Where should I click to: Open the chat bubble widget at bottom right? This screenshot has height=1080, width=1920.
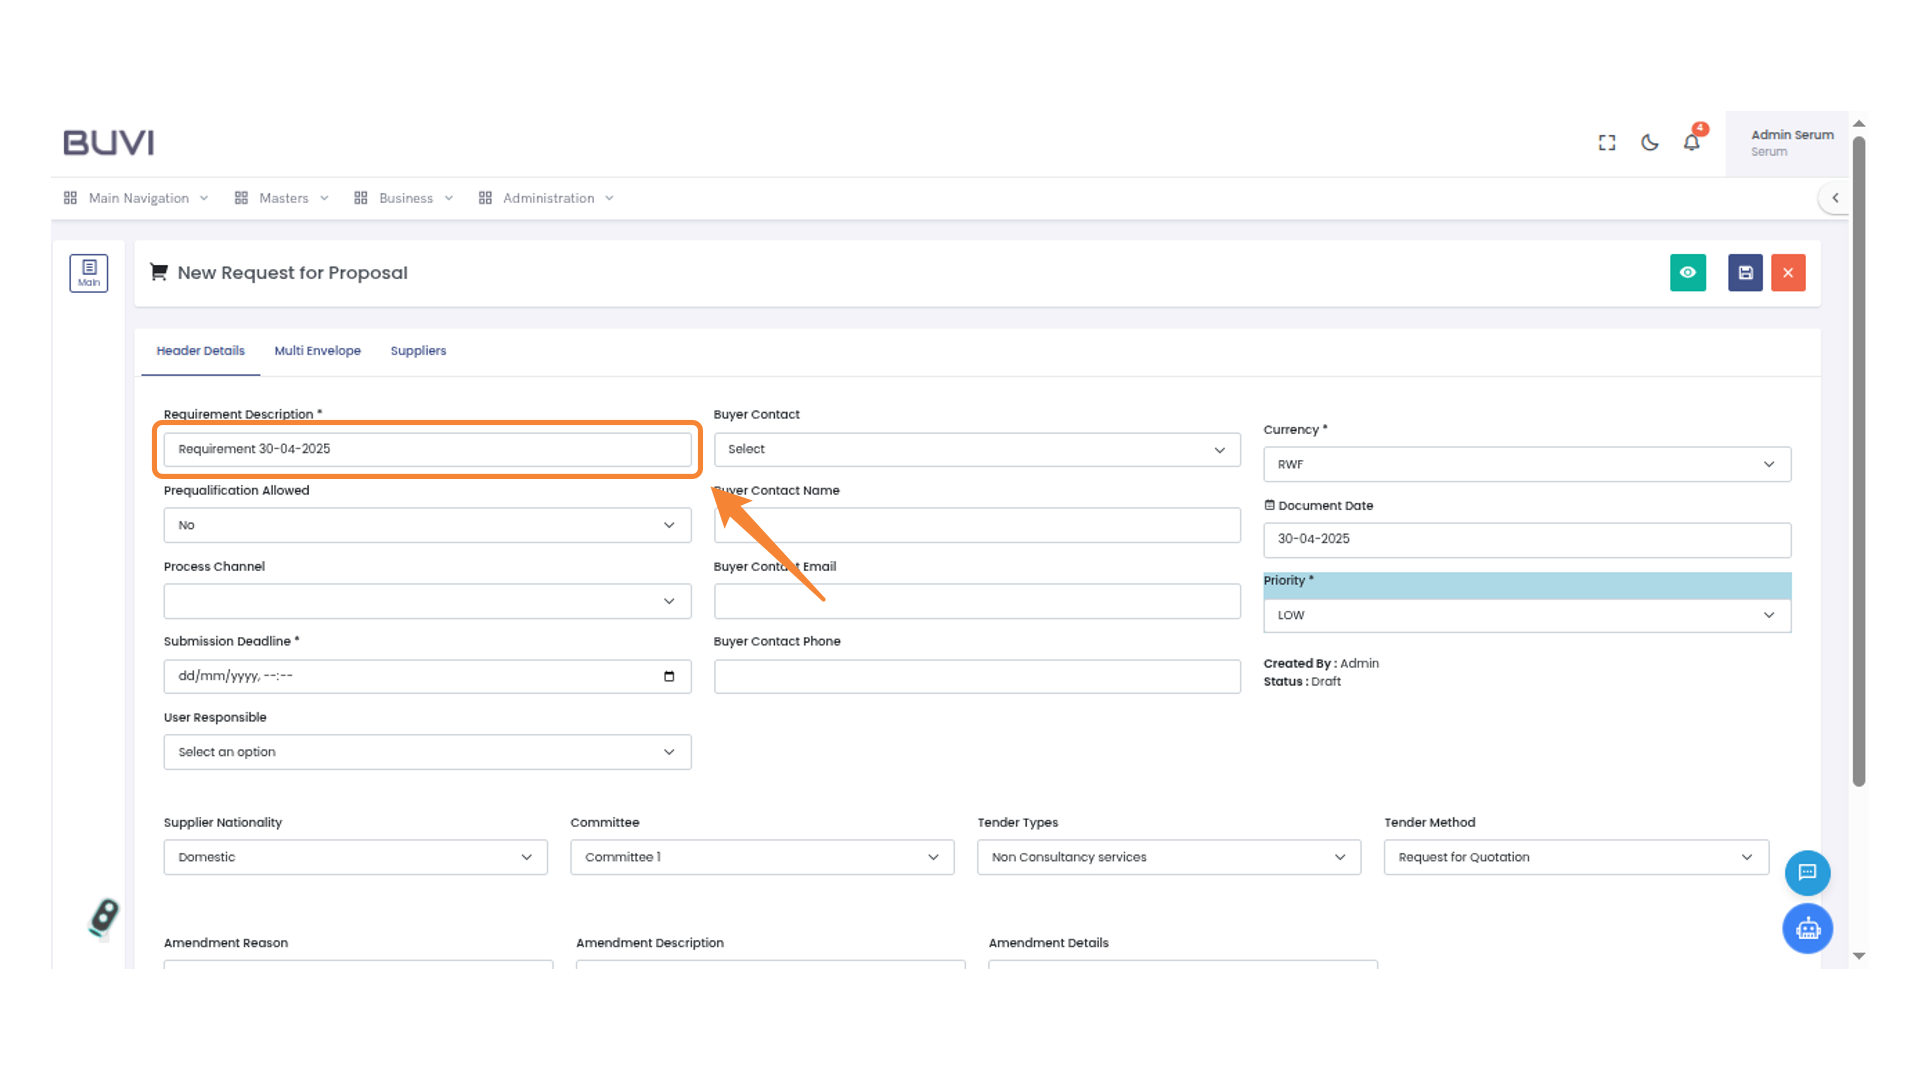[1807, 872]
